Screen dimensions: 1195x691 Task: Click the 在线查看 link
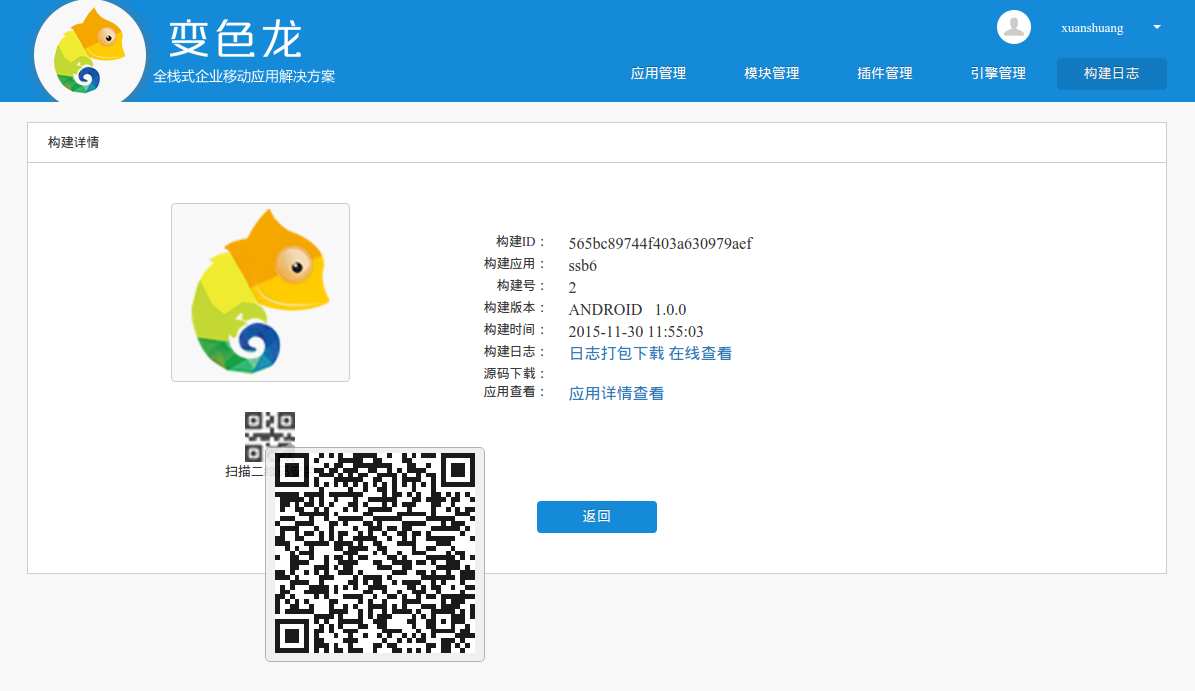coord(700,353)
